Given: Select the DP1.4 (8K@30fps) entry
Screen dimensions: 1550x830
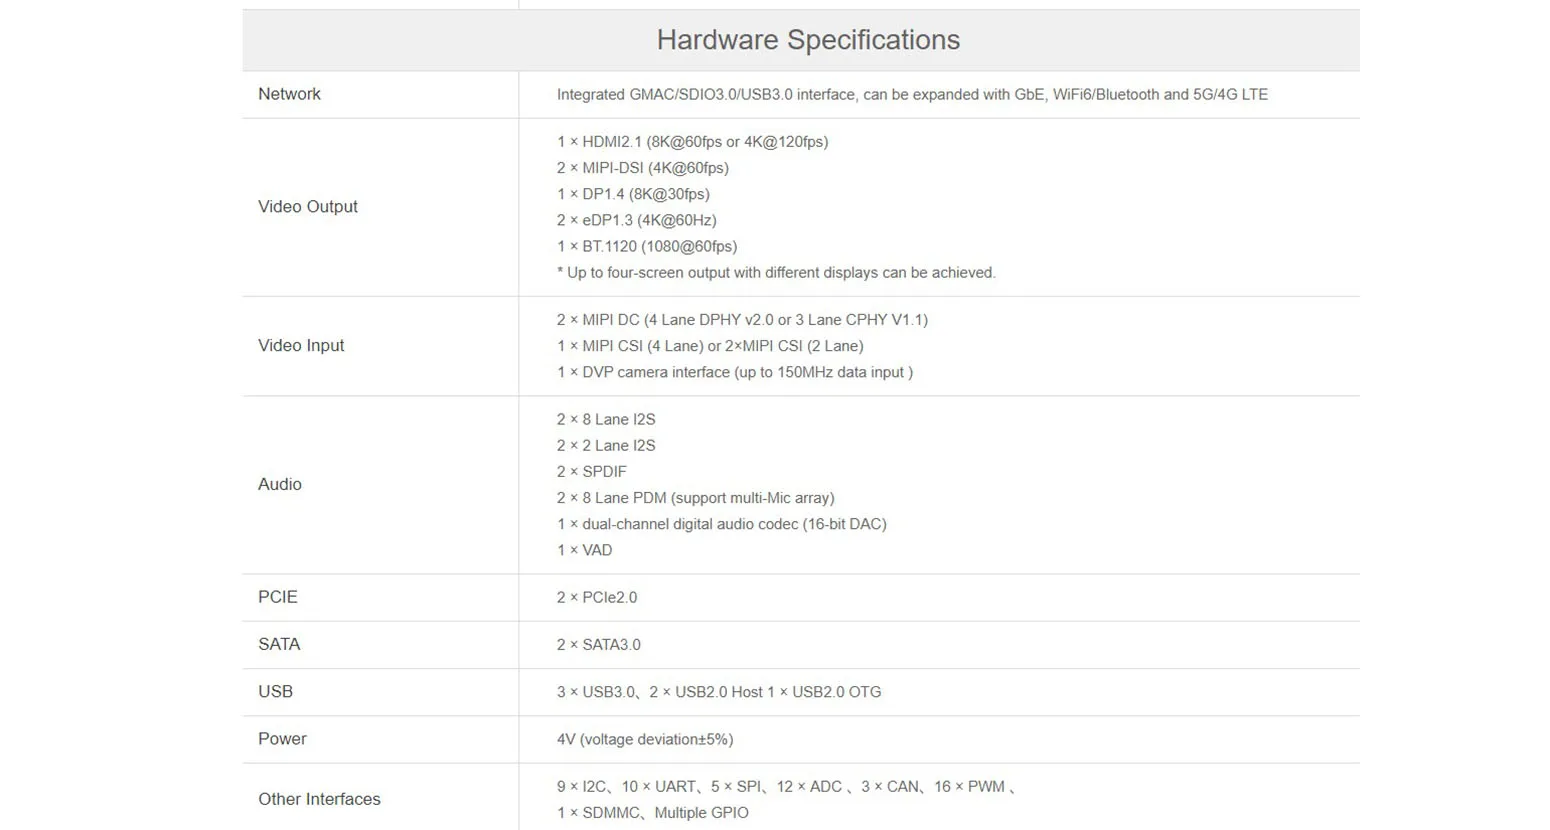Looking at the screenshot, I should (x=632, y=194).
